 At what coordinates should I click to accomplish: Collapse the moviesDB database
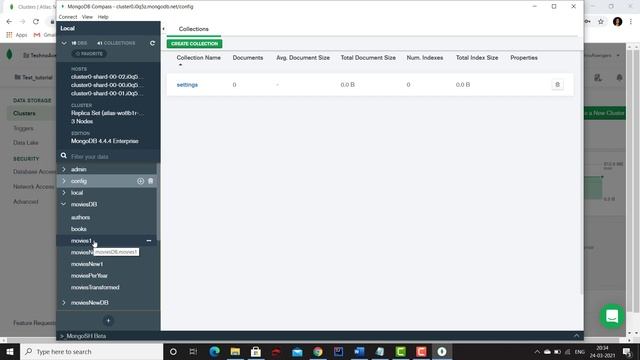(64, 204)
